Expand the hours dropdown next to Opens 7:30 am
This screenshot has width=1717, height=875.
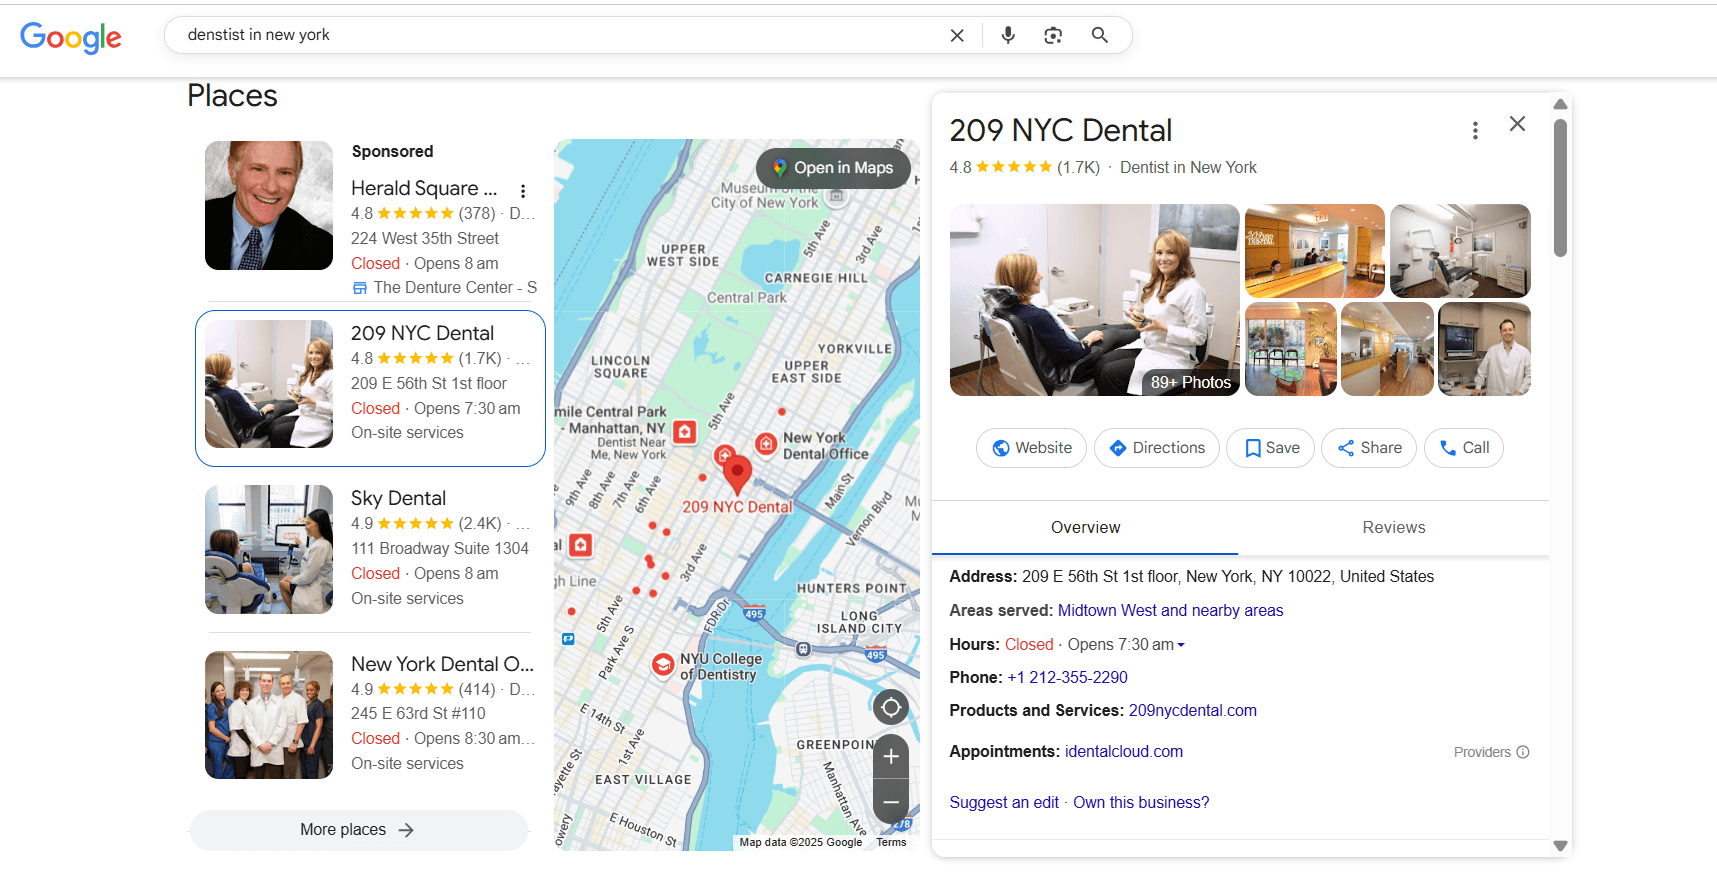[x=1181, y=645]
